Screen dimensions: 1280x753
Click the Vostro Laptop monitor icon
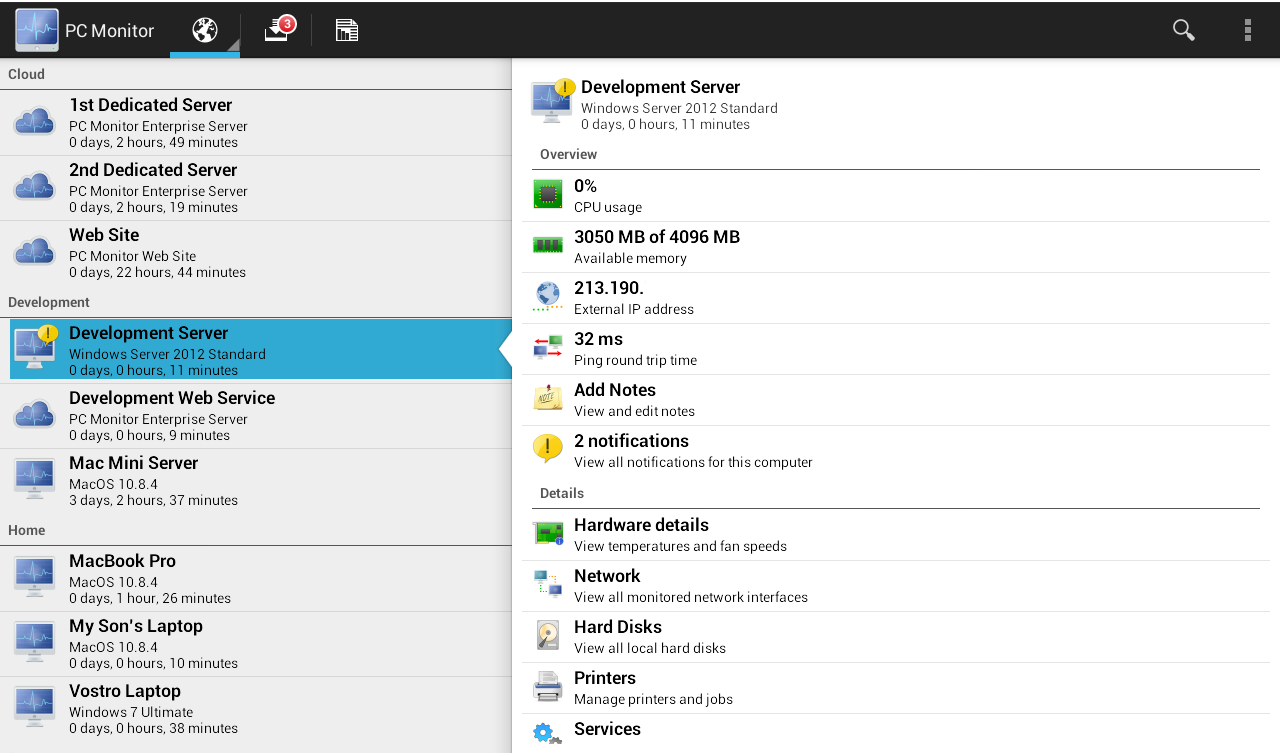click(x=35, y=708)
